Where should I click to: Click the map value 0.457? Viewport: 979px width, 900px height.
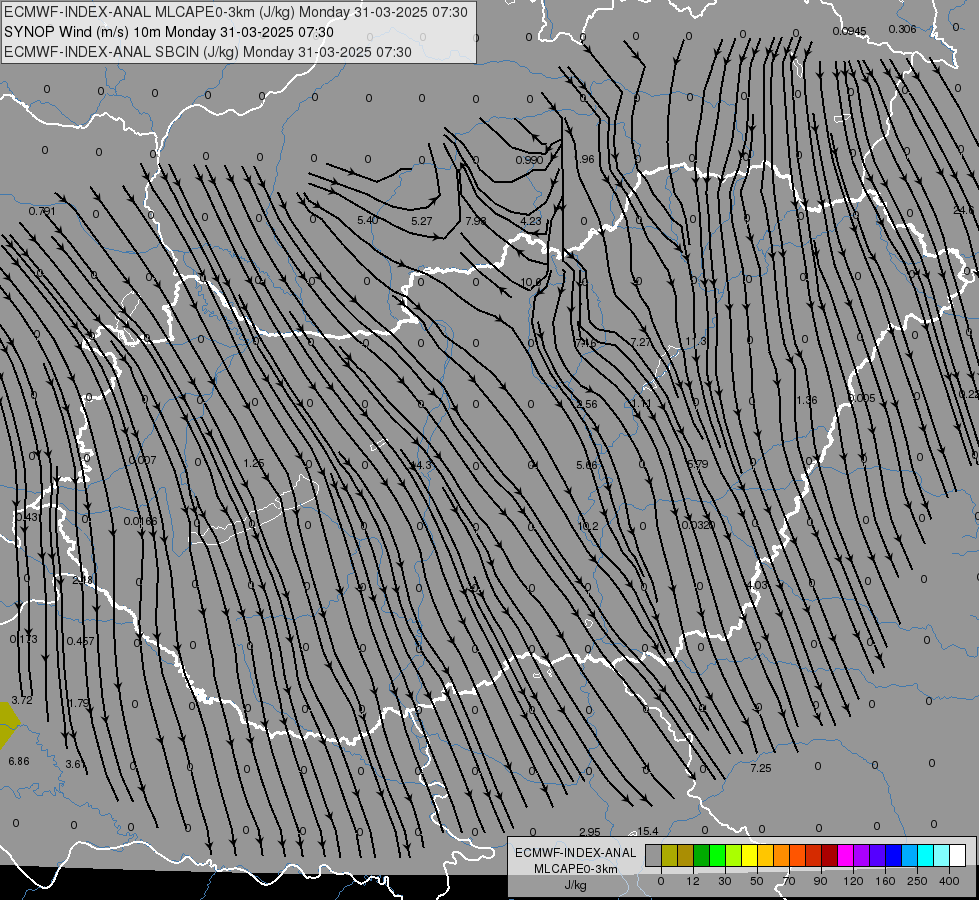(81, 641)
